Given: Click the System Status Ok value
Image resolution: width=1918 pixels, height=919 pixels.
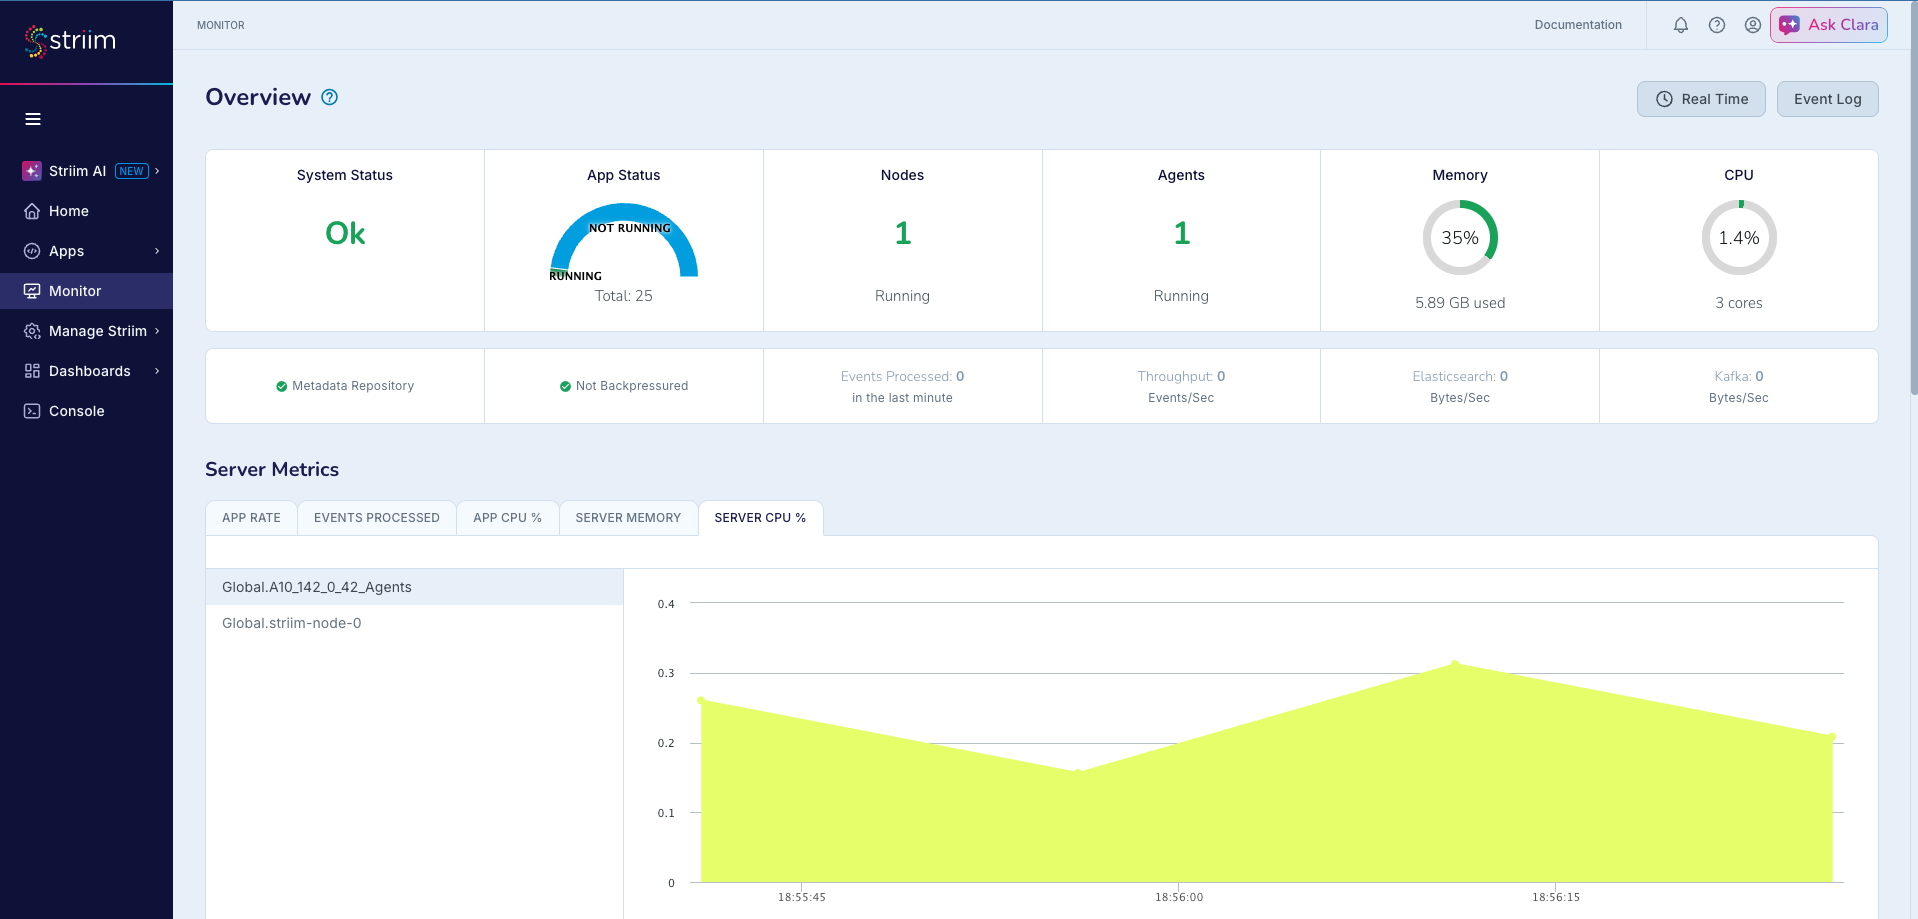Looking at the screenshot, I should tap(345, 233).
